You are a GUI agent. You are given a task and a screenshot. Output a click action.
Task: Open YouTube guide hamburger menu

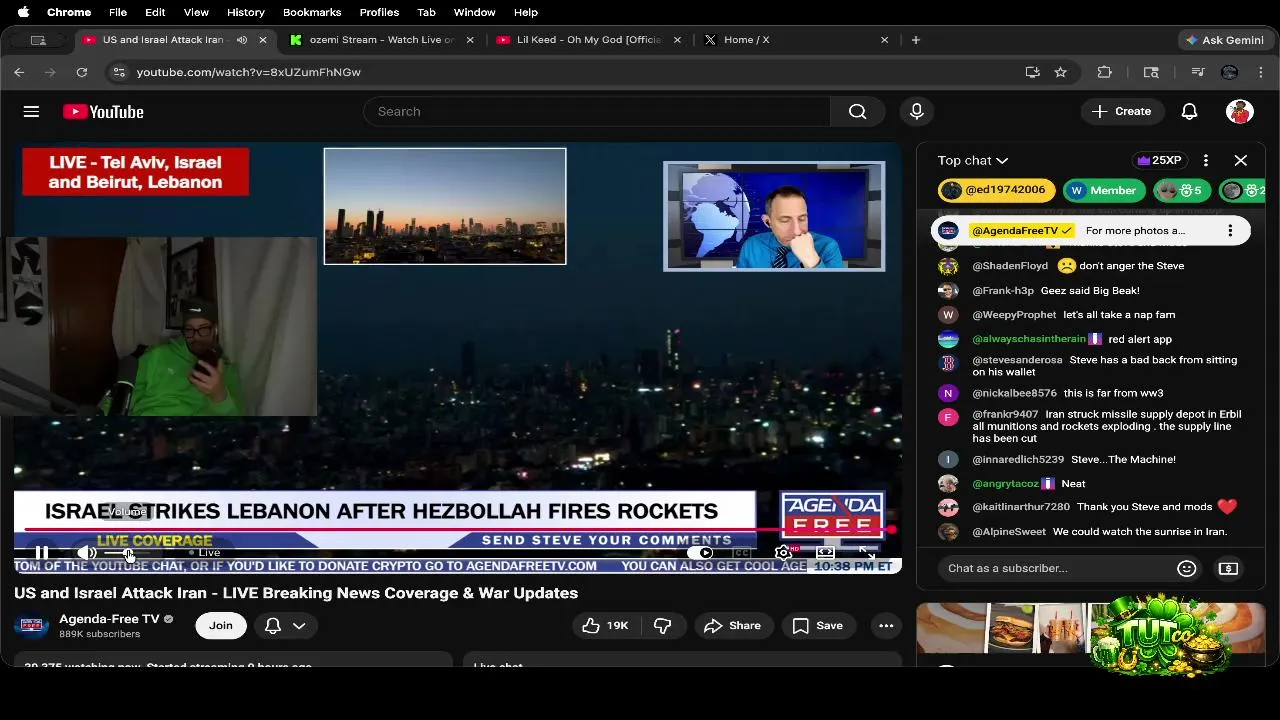coord(31,111)
